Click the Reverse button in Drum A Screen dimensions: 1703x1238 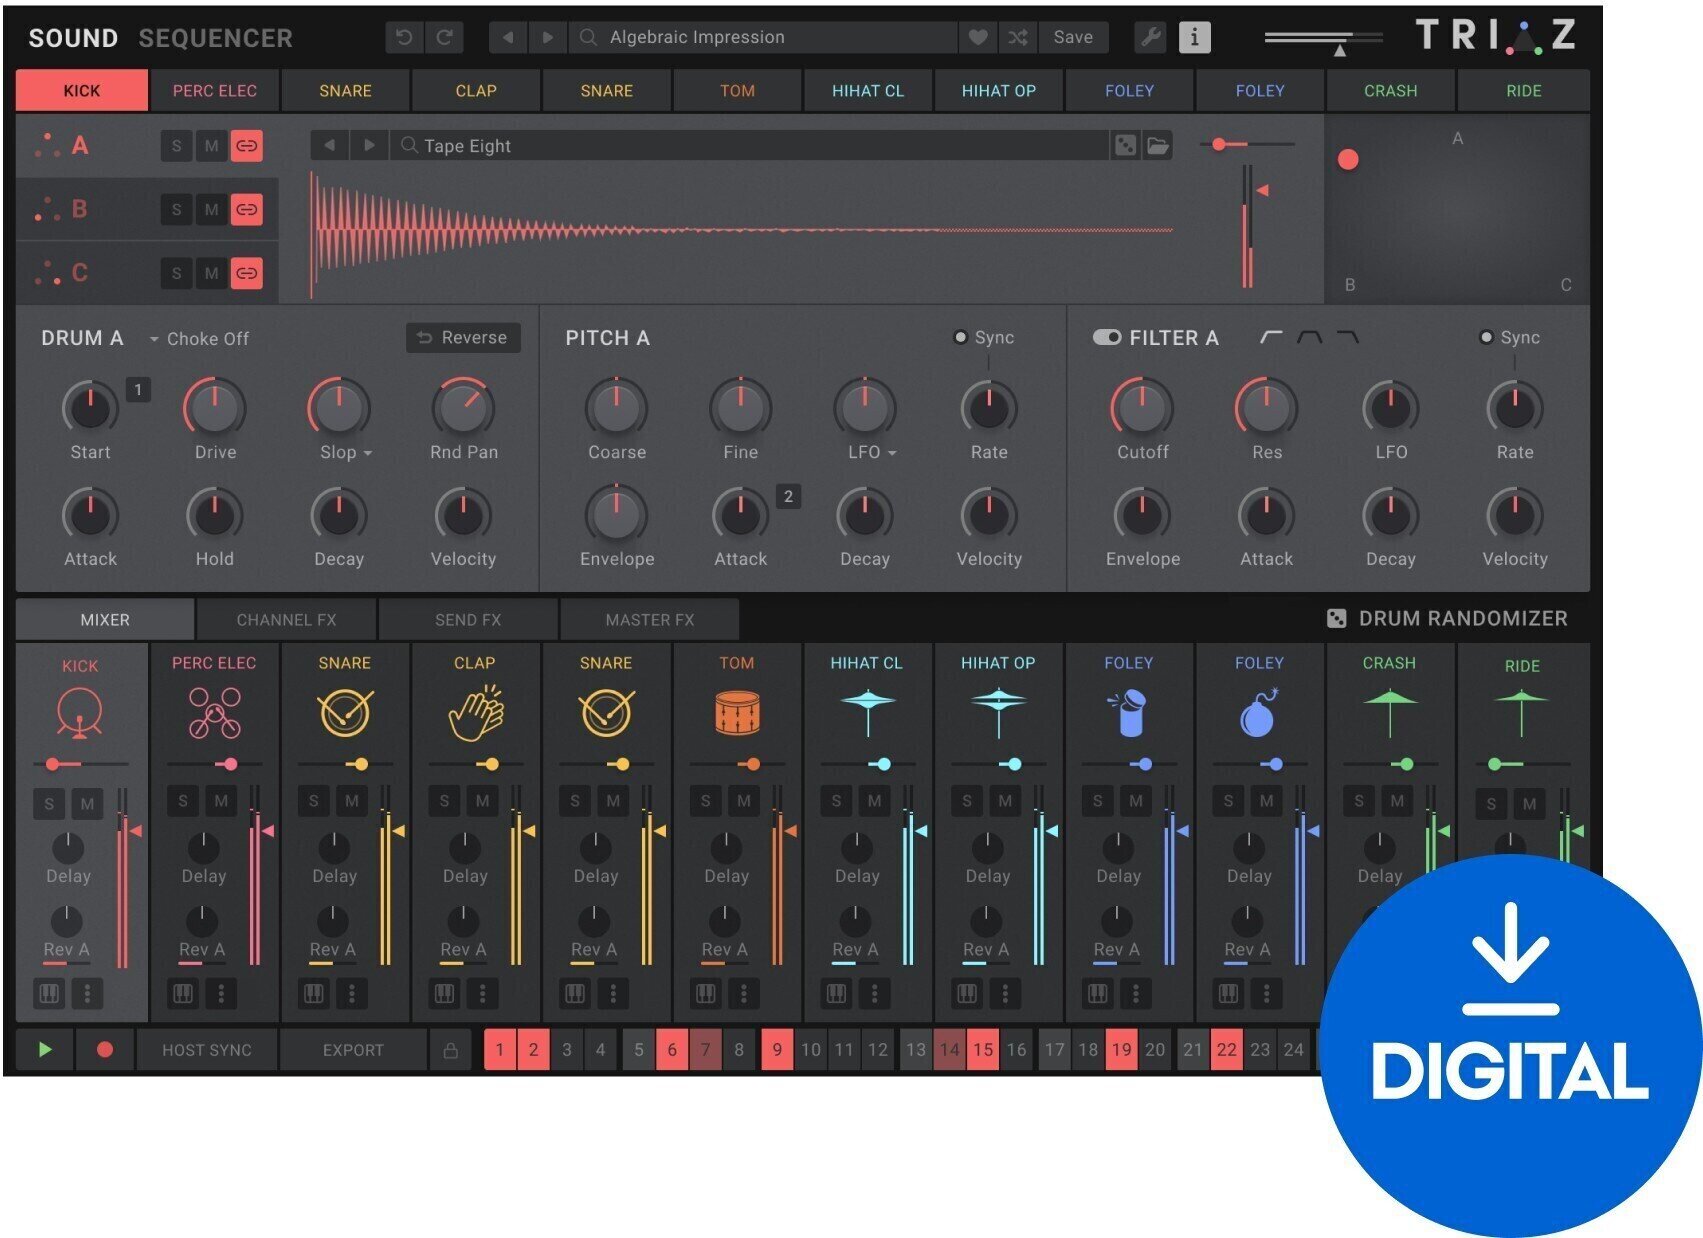pos(462,338)
